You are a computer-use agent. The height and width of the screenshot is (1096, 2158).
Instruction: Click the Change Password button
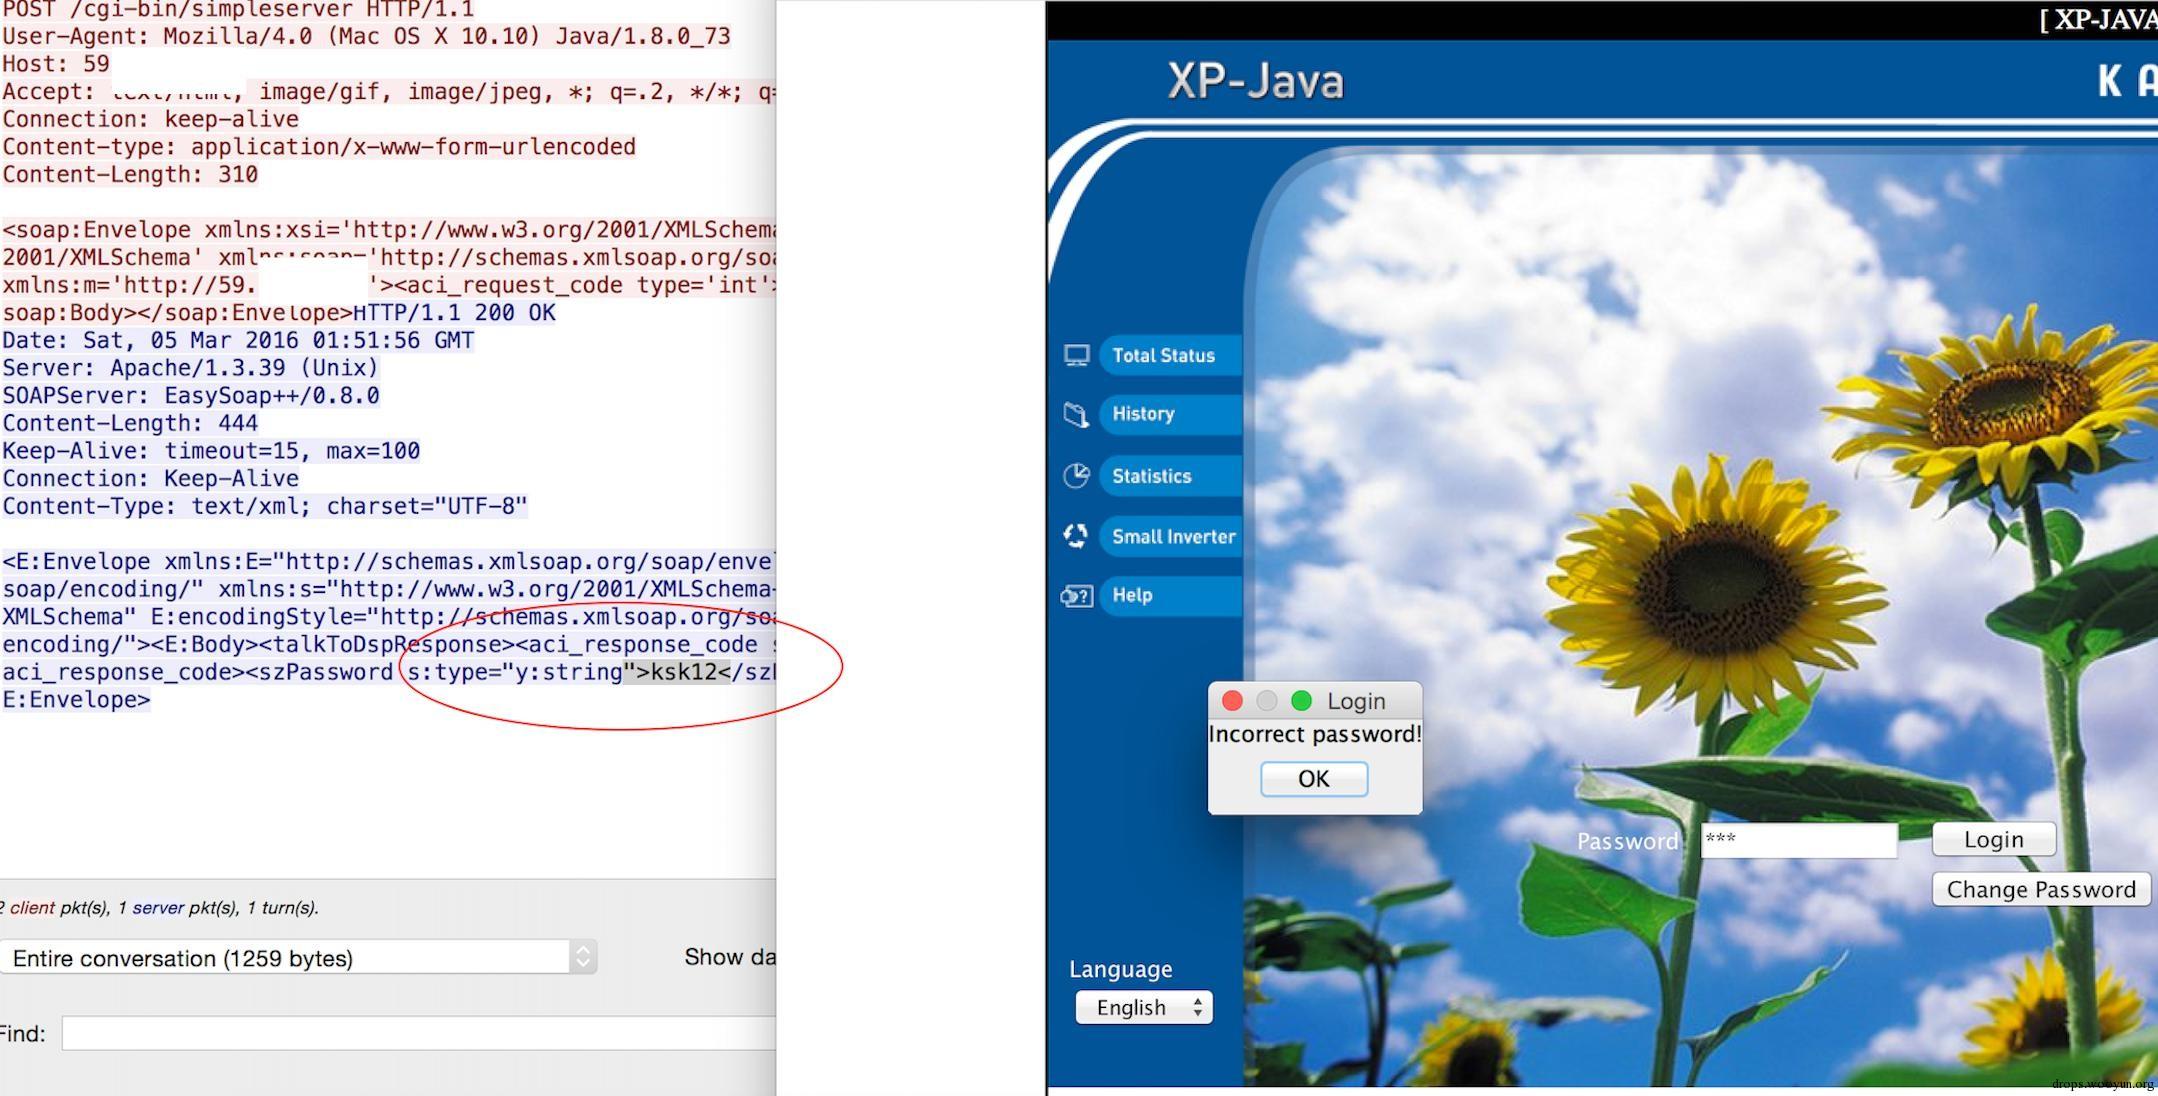2040,890
